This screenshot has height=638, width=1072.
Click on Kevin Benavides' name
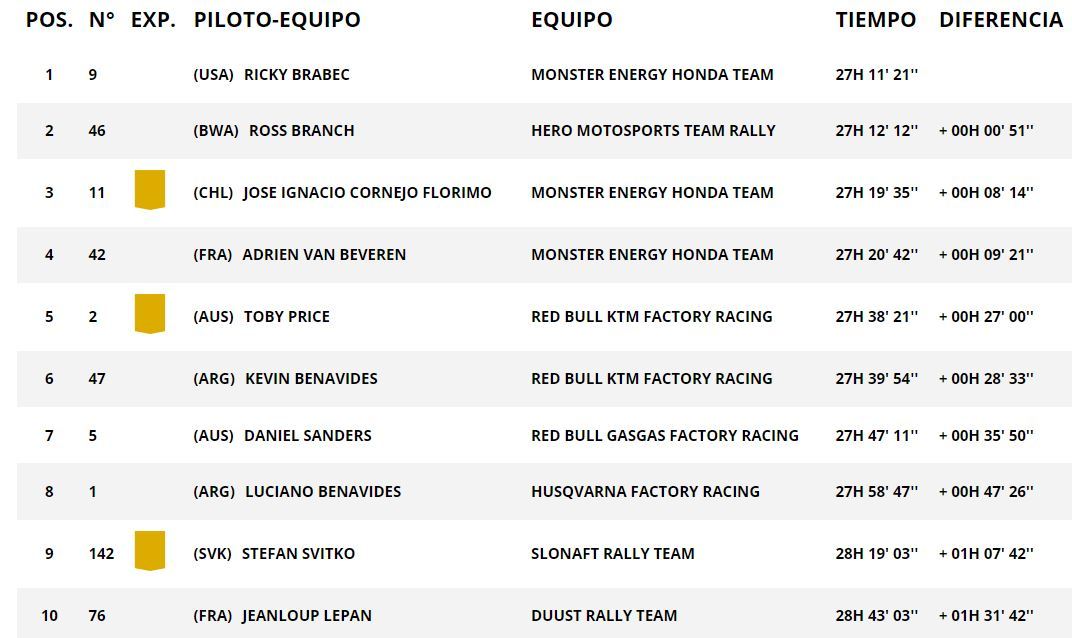click(x=312, y=378)
